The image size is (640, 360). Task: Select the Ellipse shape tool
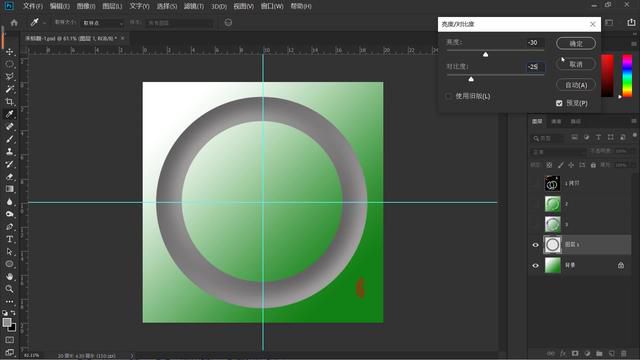(x=9, y=264)
